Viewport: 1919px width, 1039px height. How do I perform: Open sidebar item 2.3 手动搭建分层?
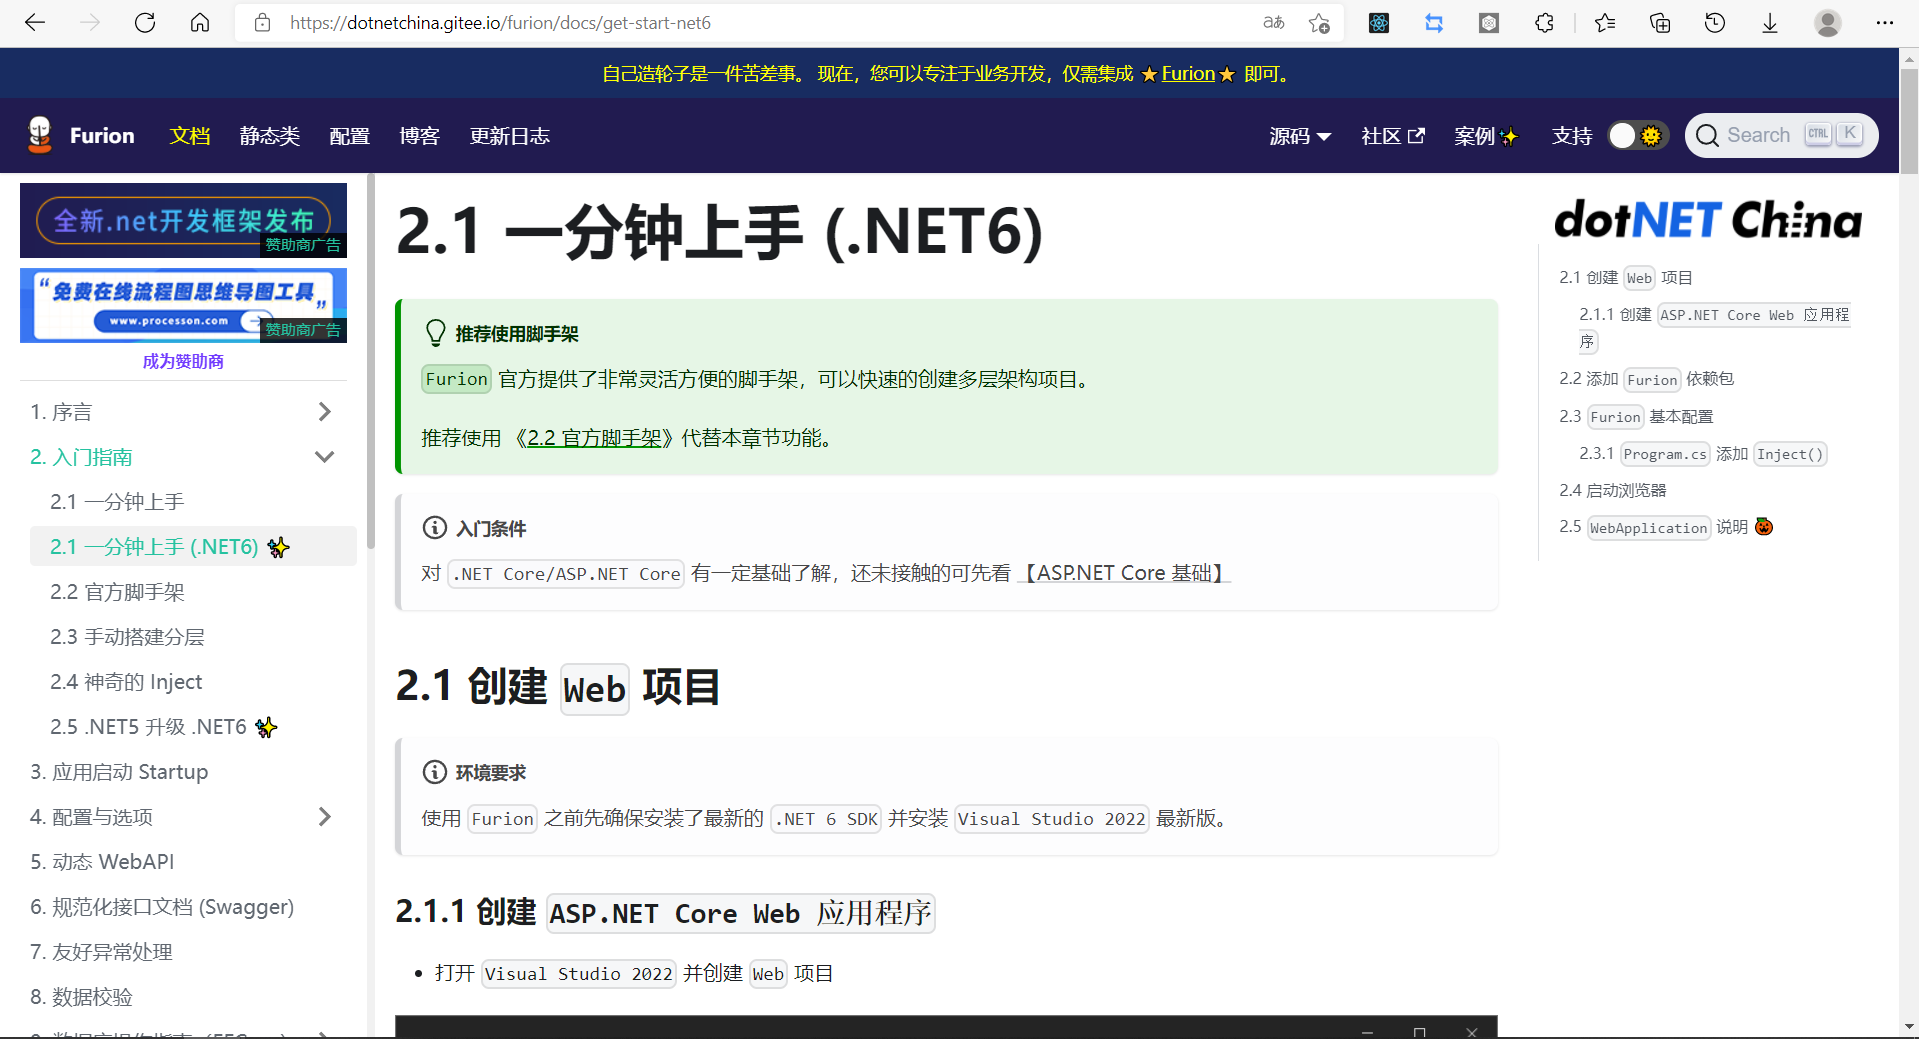point(127,636)
